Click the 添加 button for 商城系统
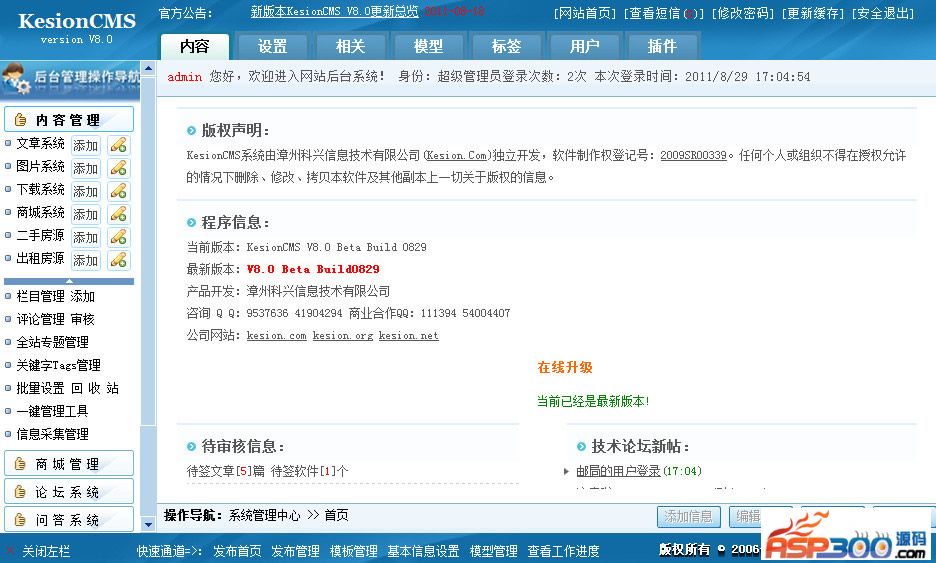The height and width of the screenshot is (563, 936). click(x=85, y=214)
